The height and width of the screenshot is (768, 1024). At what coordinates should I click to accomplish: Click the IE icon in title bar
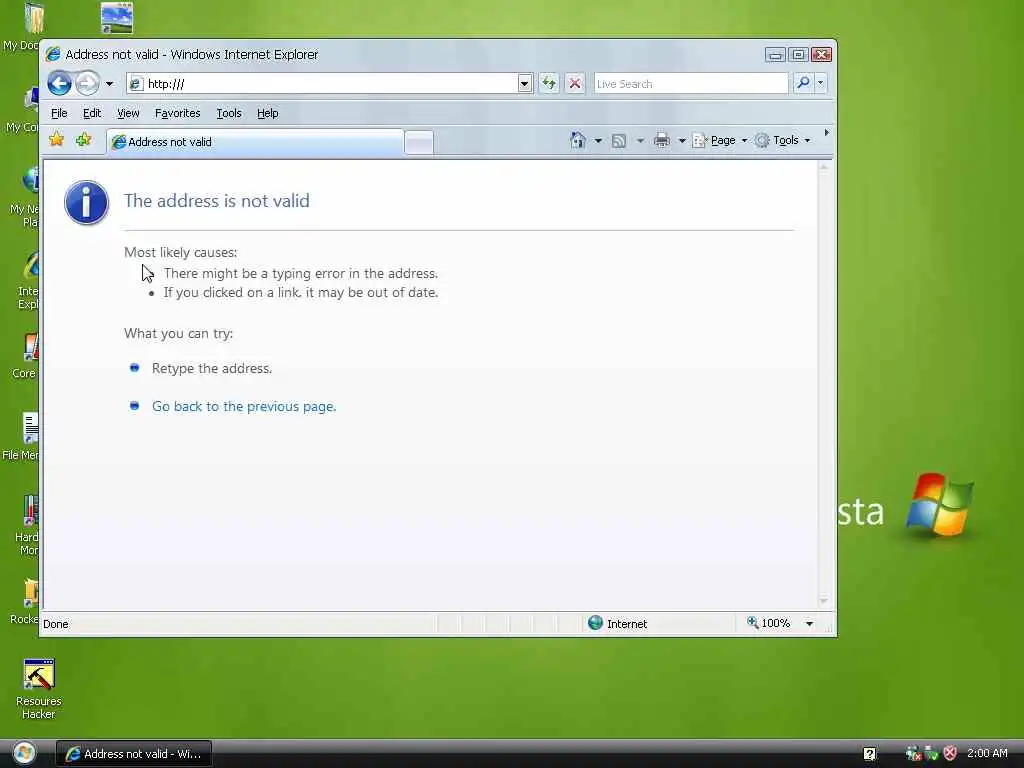53,54
